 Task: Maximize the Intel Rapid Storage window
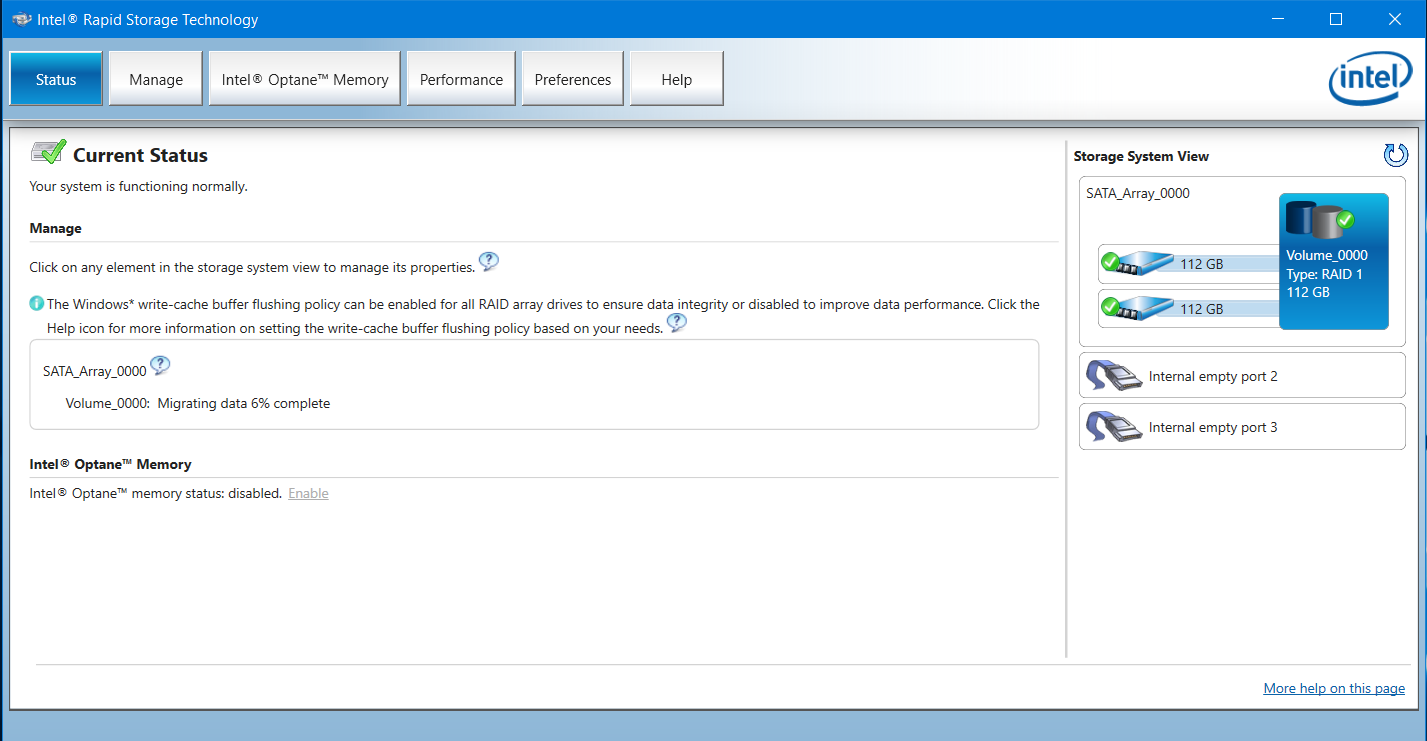tap(1336, 19)
